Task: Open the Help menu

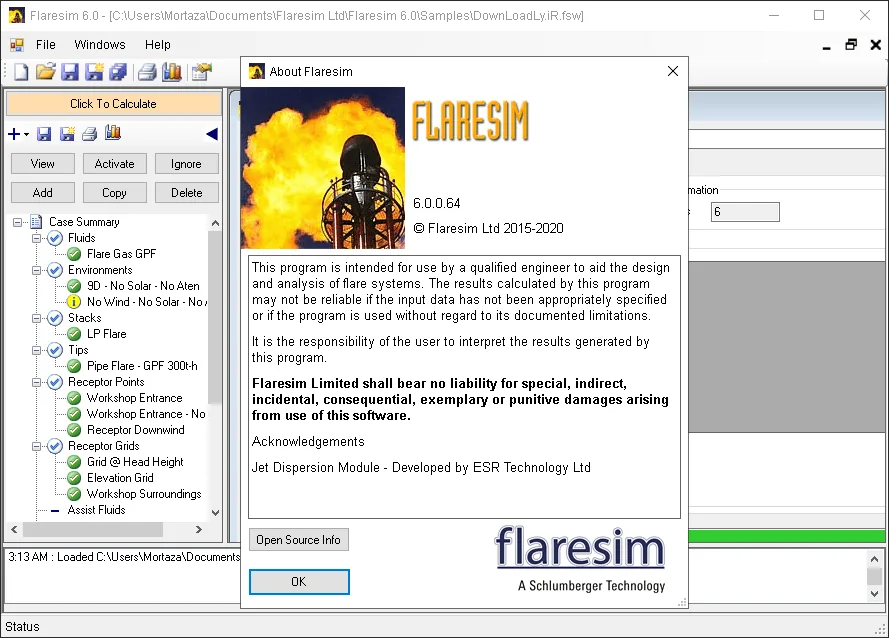Action: [158, 45]
